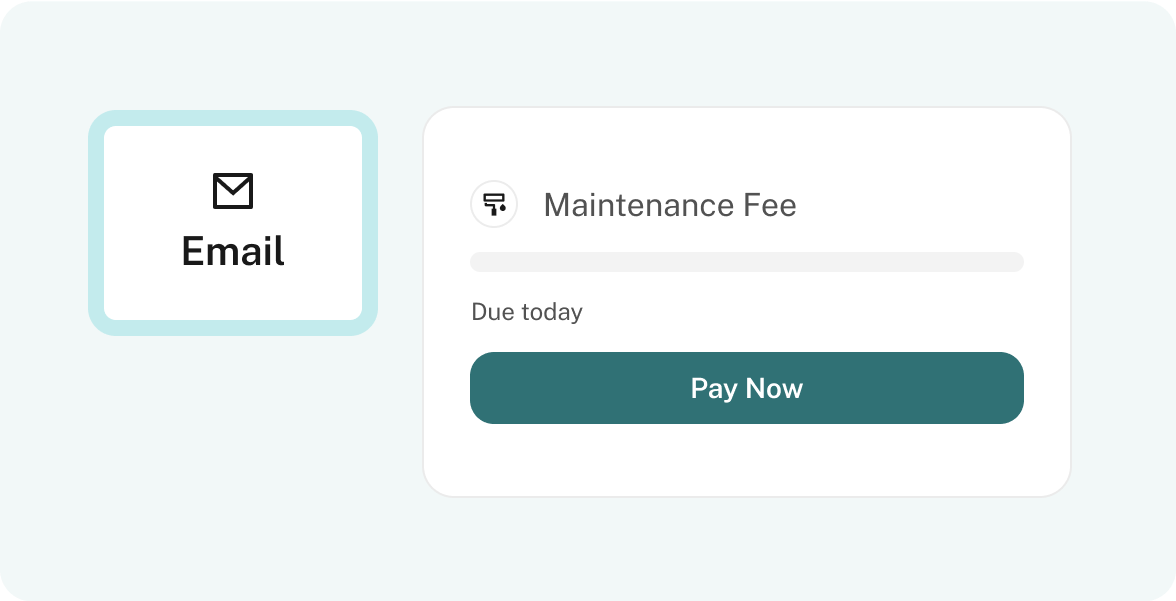Click the paint roller icon
Image resolution: width=1176 pixels, height=601 pixels.
[494, 205]
